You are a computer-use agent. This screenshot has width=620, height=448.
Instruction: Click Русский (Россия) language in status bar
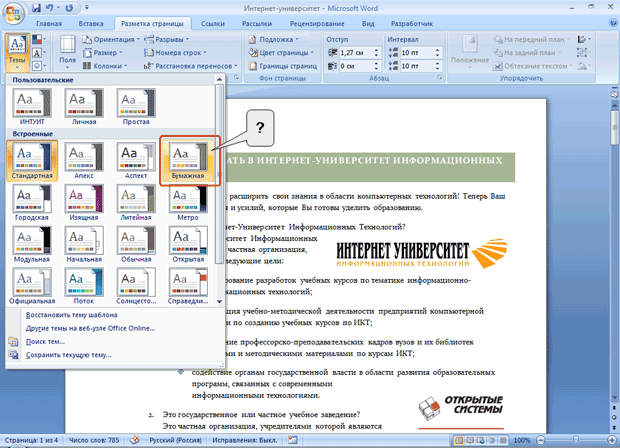[x=175, y=440]
